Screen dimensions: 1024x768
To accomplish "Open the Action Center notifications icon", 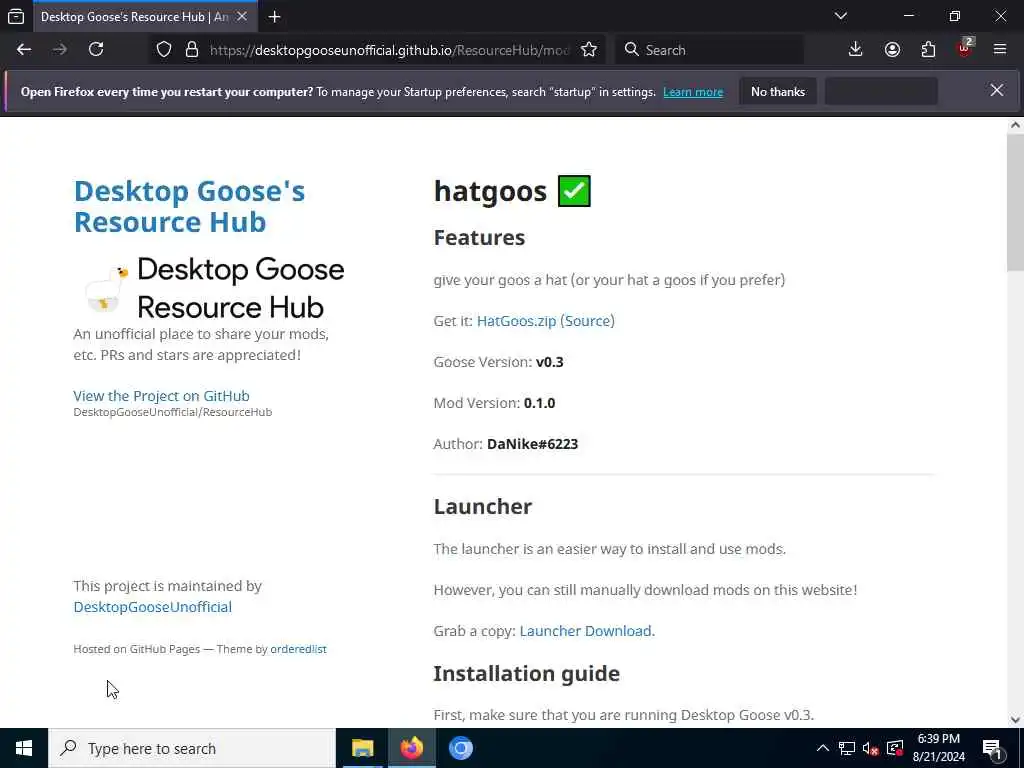I will click(992, 748).
